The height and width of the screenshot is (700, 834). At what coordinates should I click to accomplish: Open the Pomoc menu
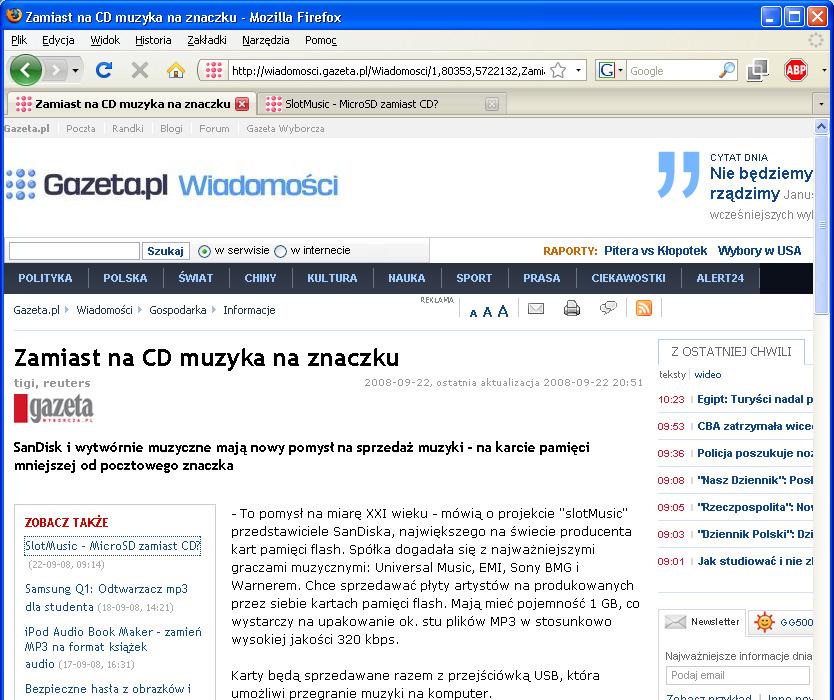tap(321, 40)
